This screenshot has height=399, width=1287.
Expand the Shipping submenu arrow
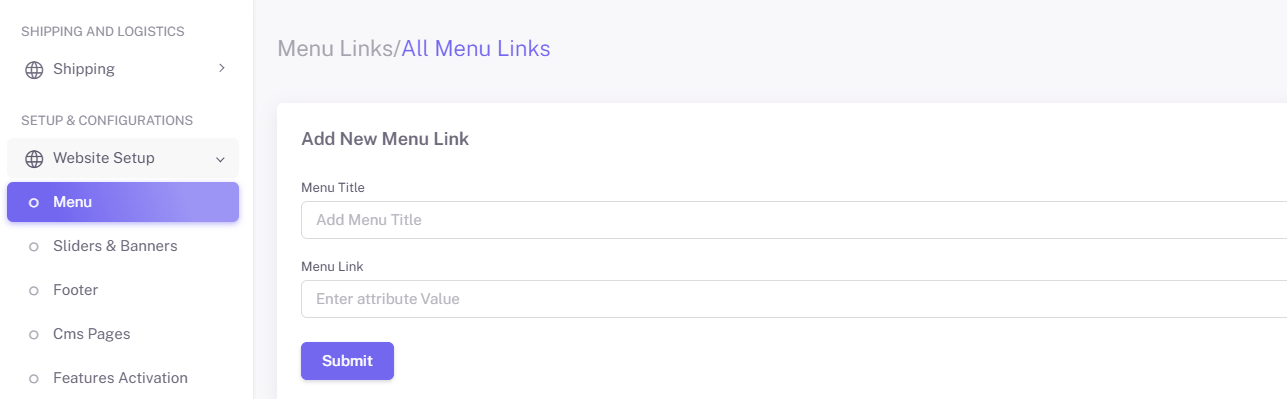point(221,69)
